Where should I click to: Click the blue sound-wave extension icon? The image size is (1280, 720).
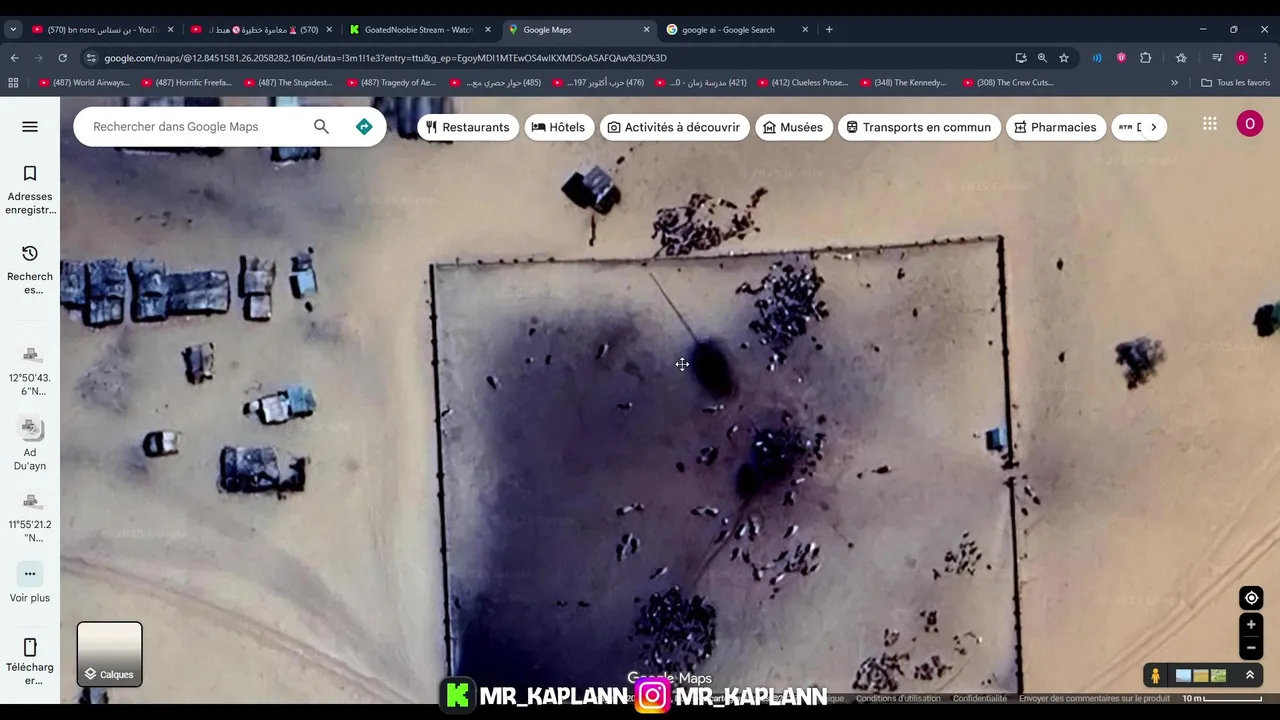1097,58
